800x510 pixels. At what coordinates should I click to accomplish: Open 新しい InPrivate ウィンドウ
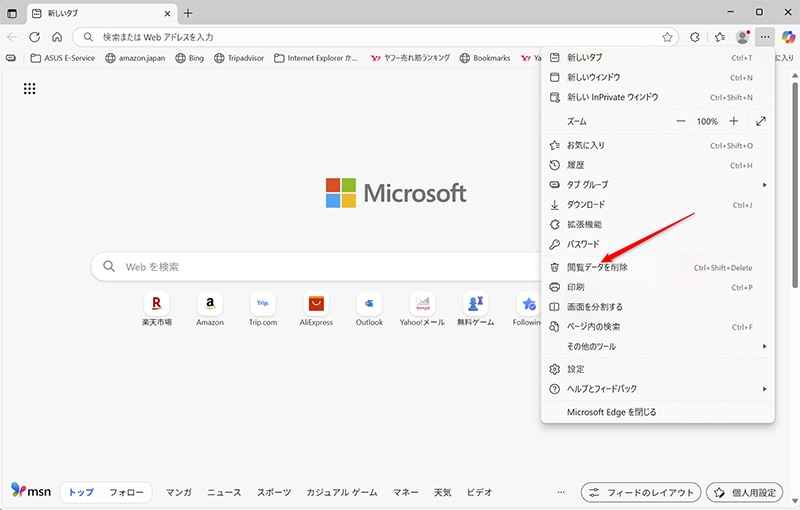pos(657,97)
